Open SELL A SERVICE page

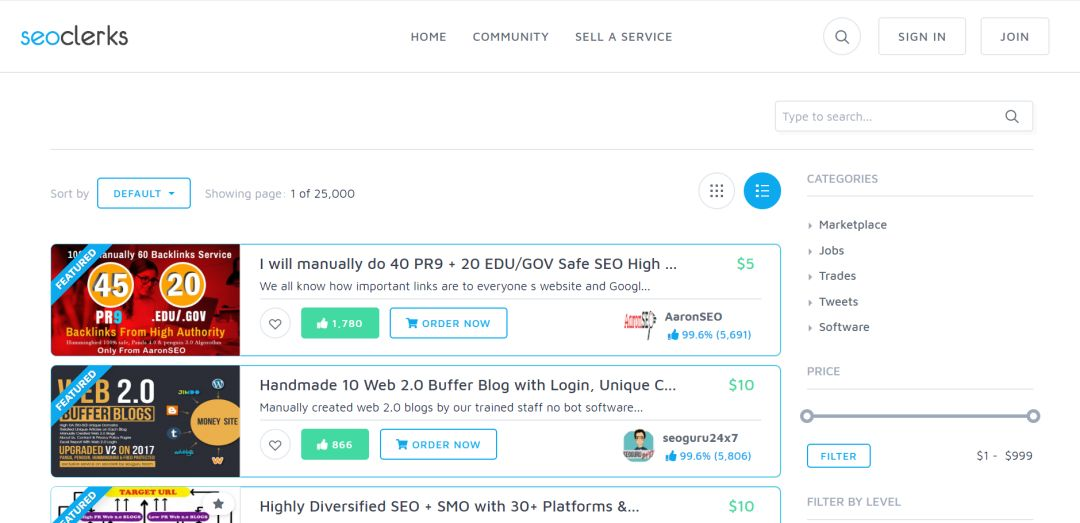(623, 37)
